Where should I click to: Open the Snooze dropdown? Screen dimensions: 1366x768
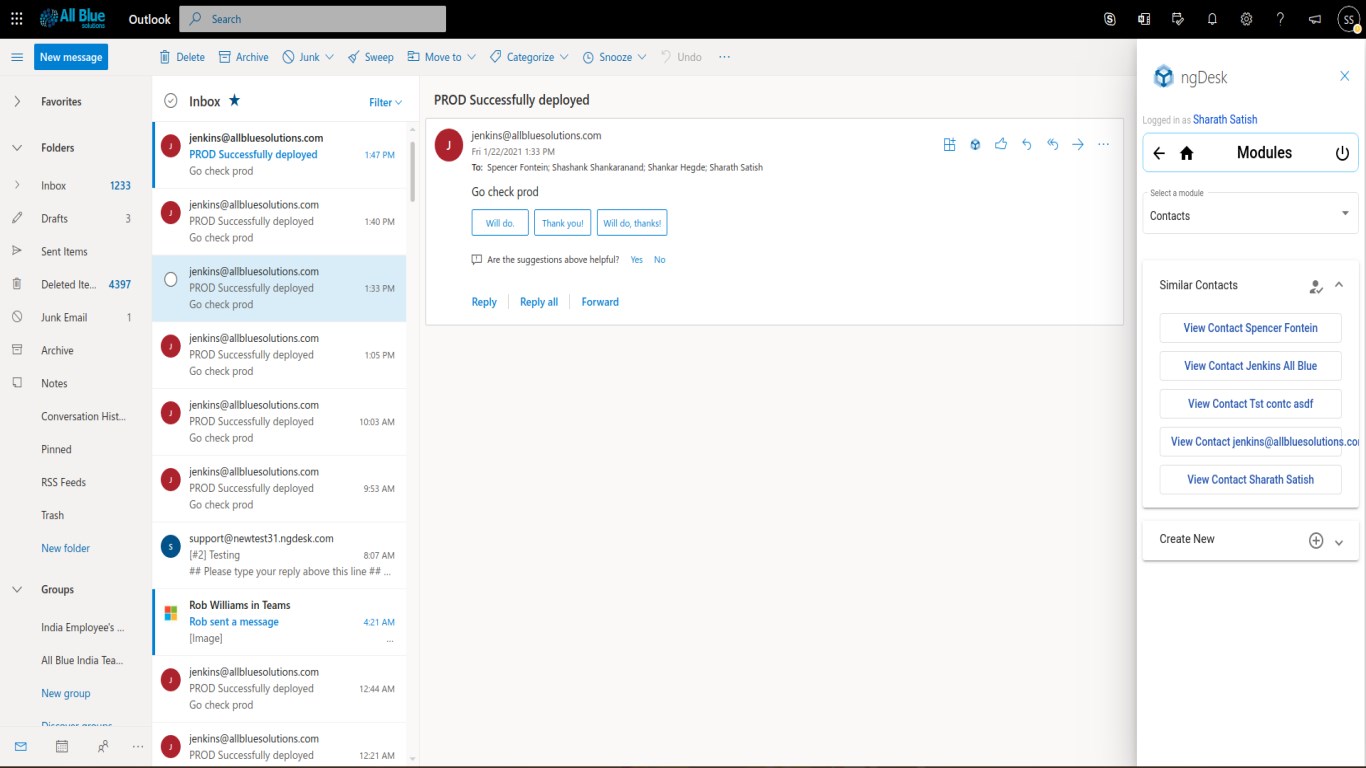[x=614, y=57]
